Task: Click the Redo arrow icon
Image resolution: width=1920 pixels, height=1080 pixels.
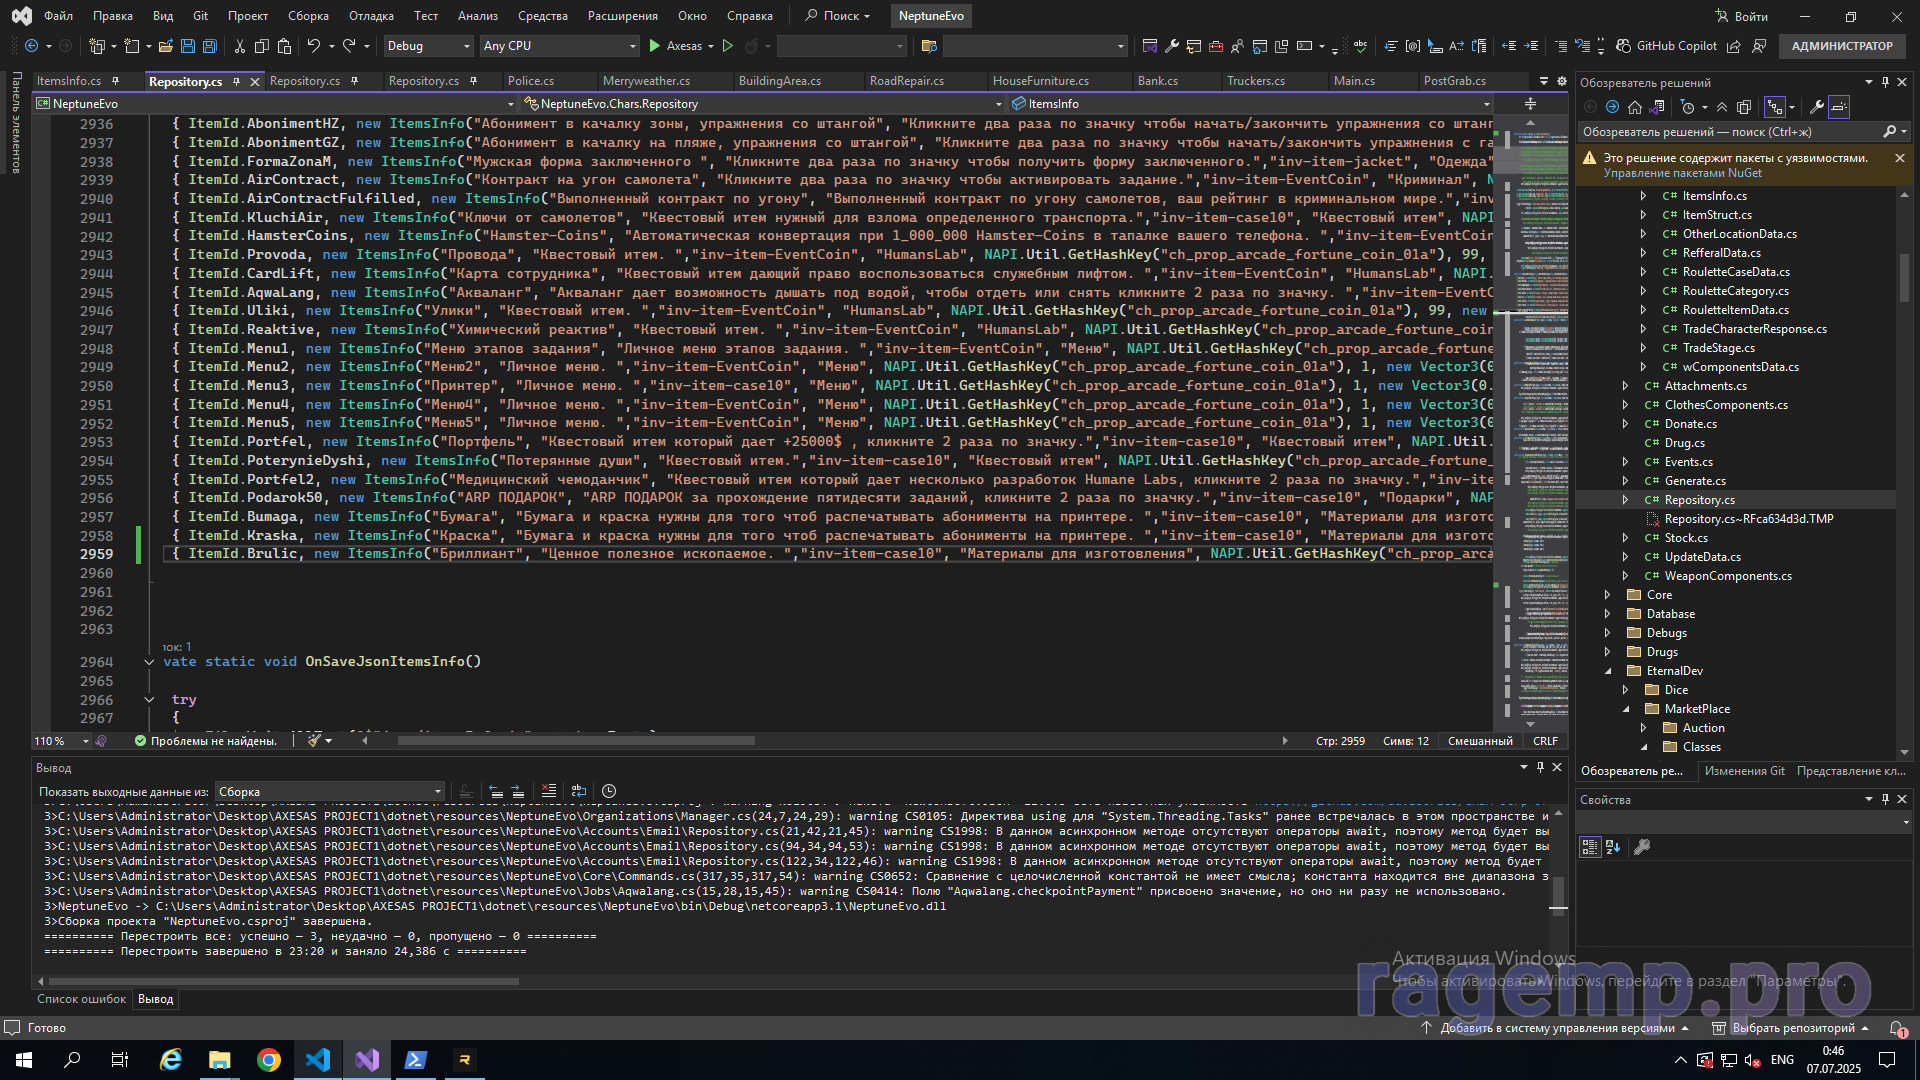Action: [349, 46]
